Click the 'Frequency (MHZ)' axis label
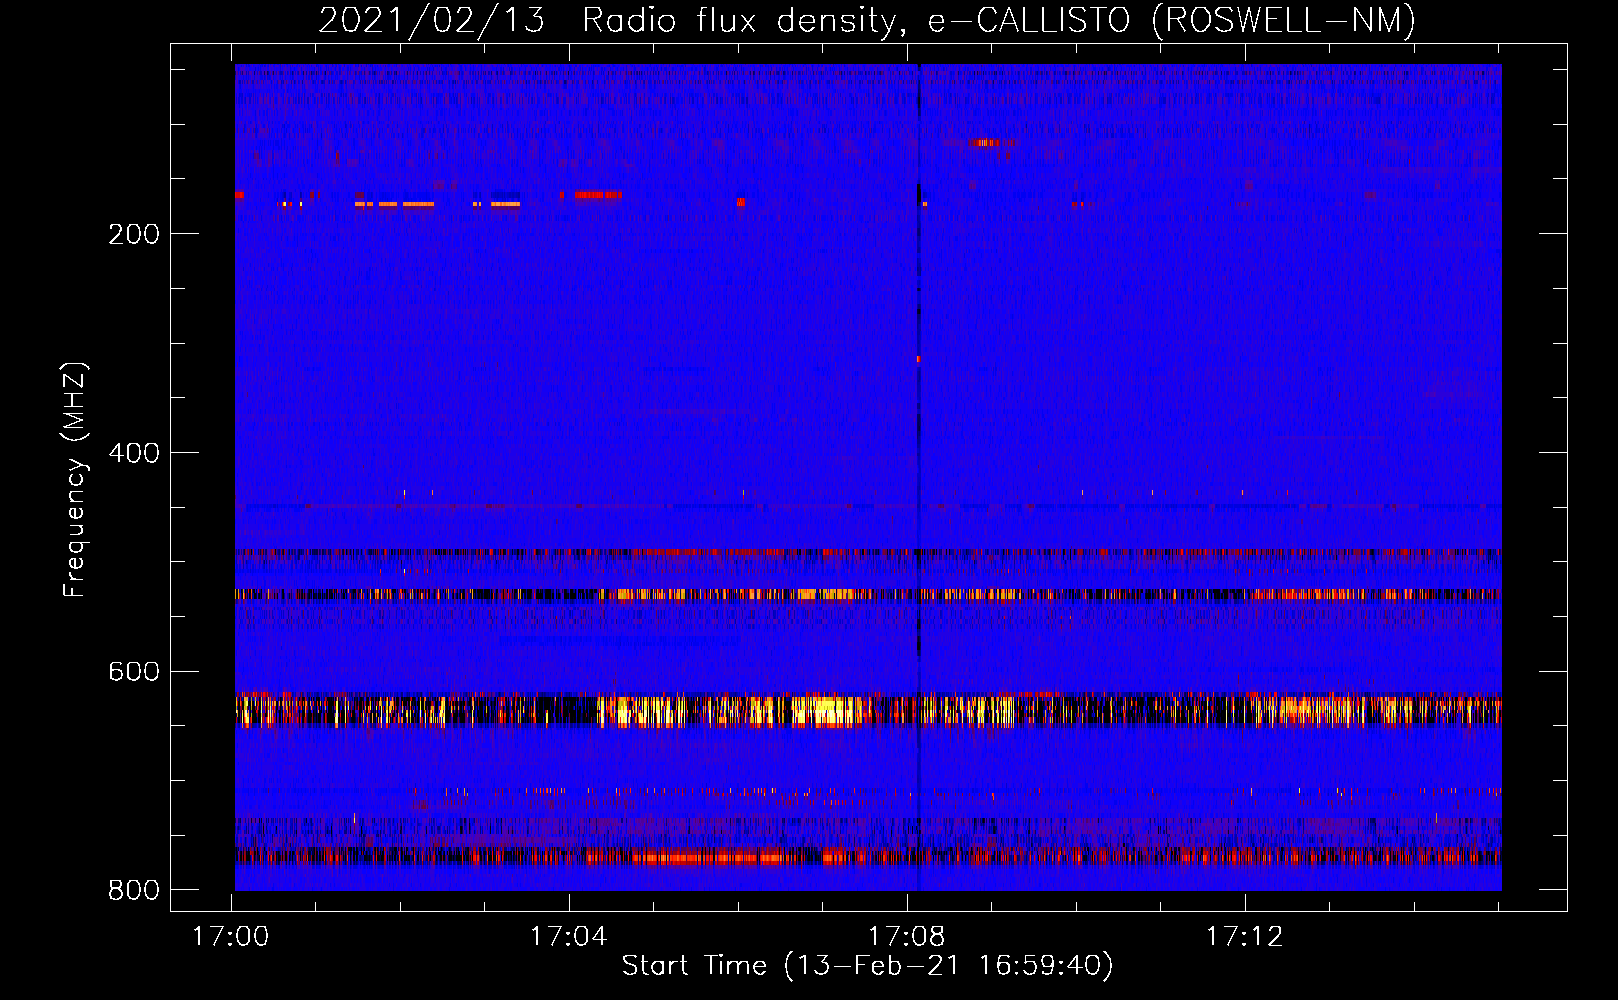The height and width of the screenshot is (1000, 1618). tap(75, 480)
